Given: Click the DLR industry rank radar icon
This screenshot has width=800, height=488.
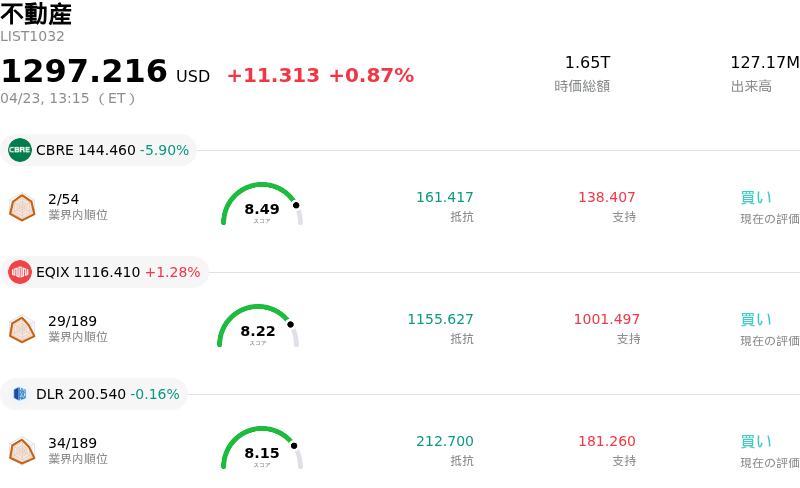Looking at the screenshot, I should (x=22, y=451).
